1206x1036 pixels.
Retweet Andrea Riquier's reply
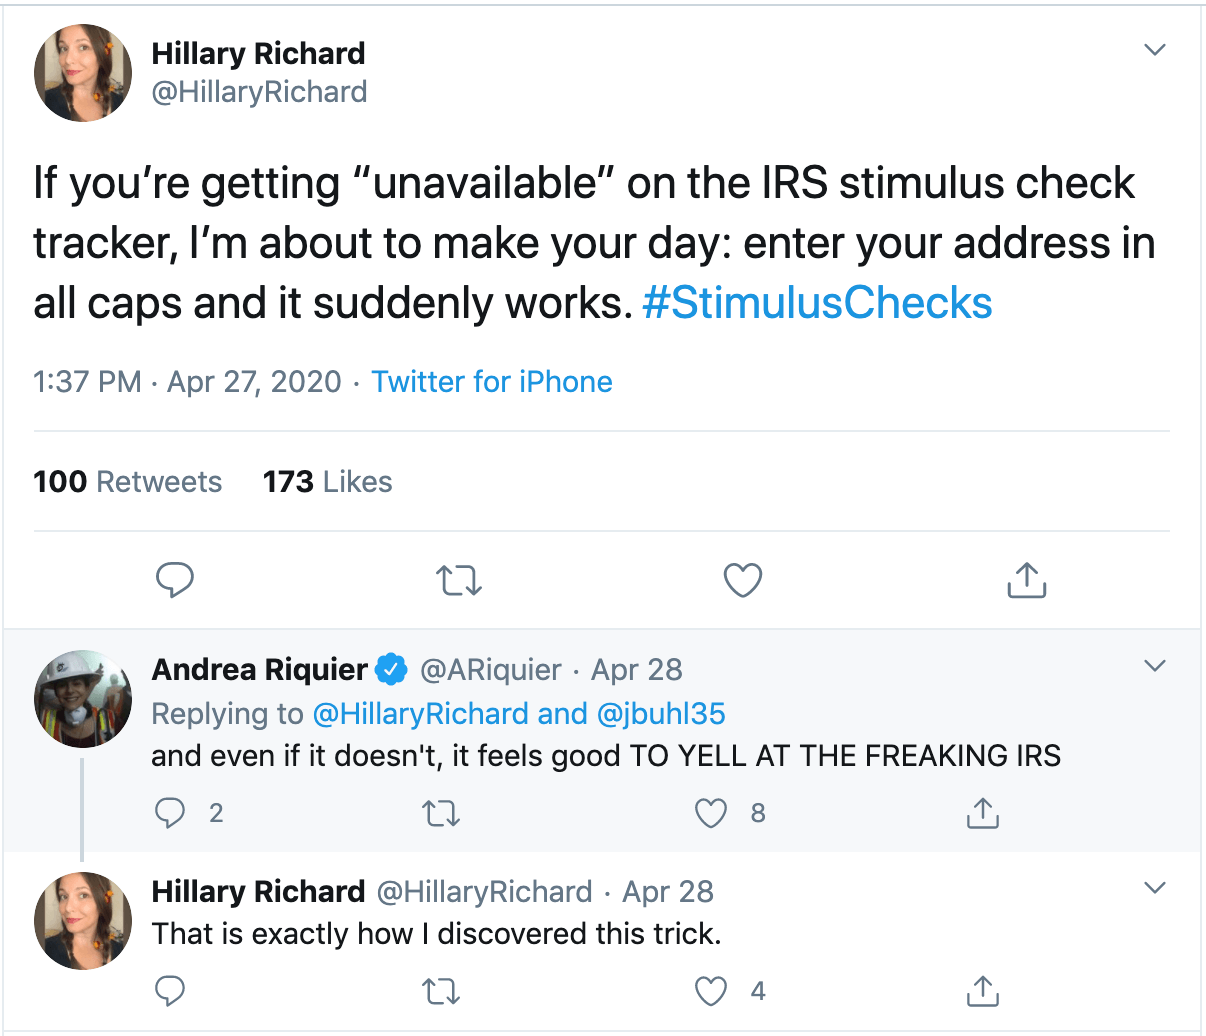coord(441,813)
